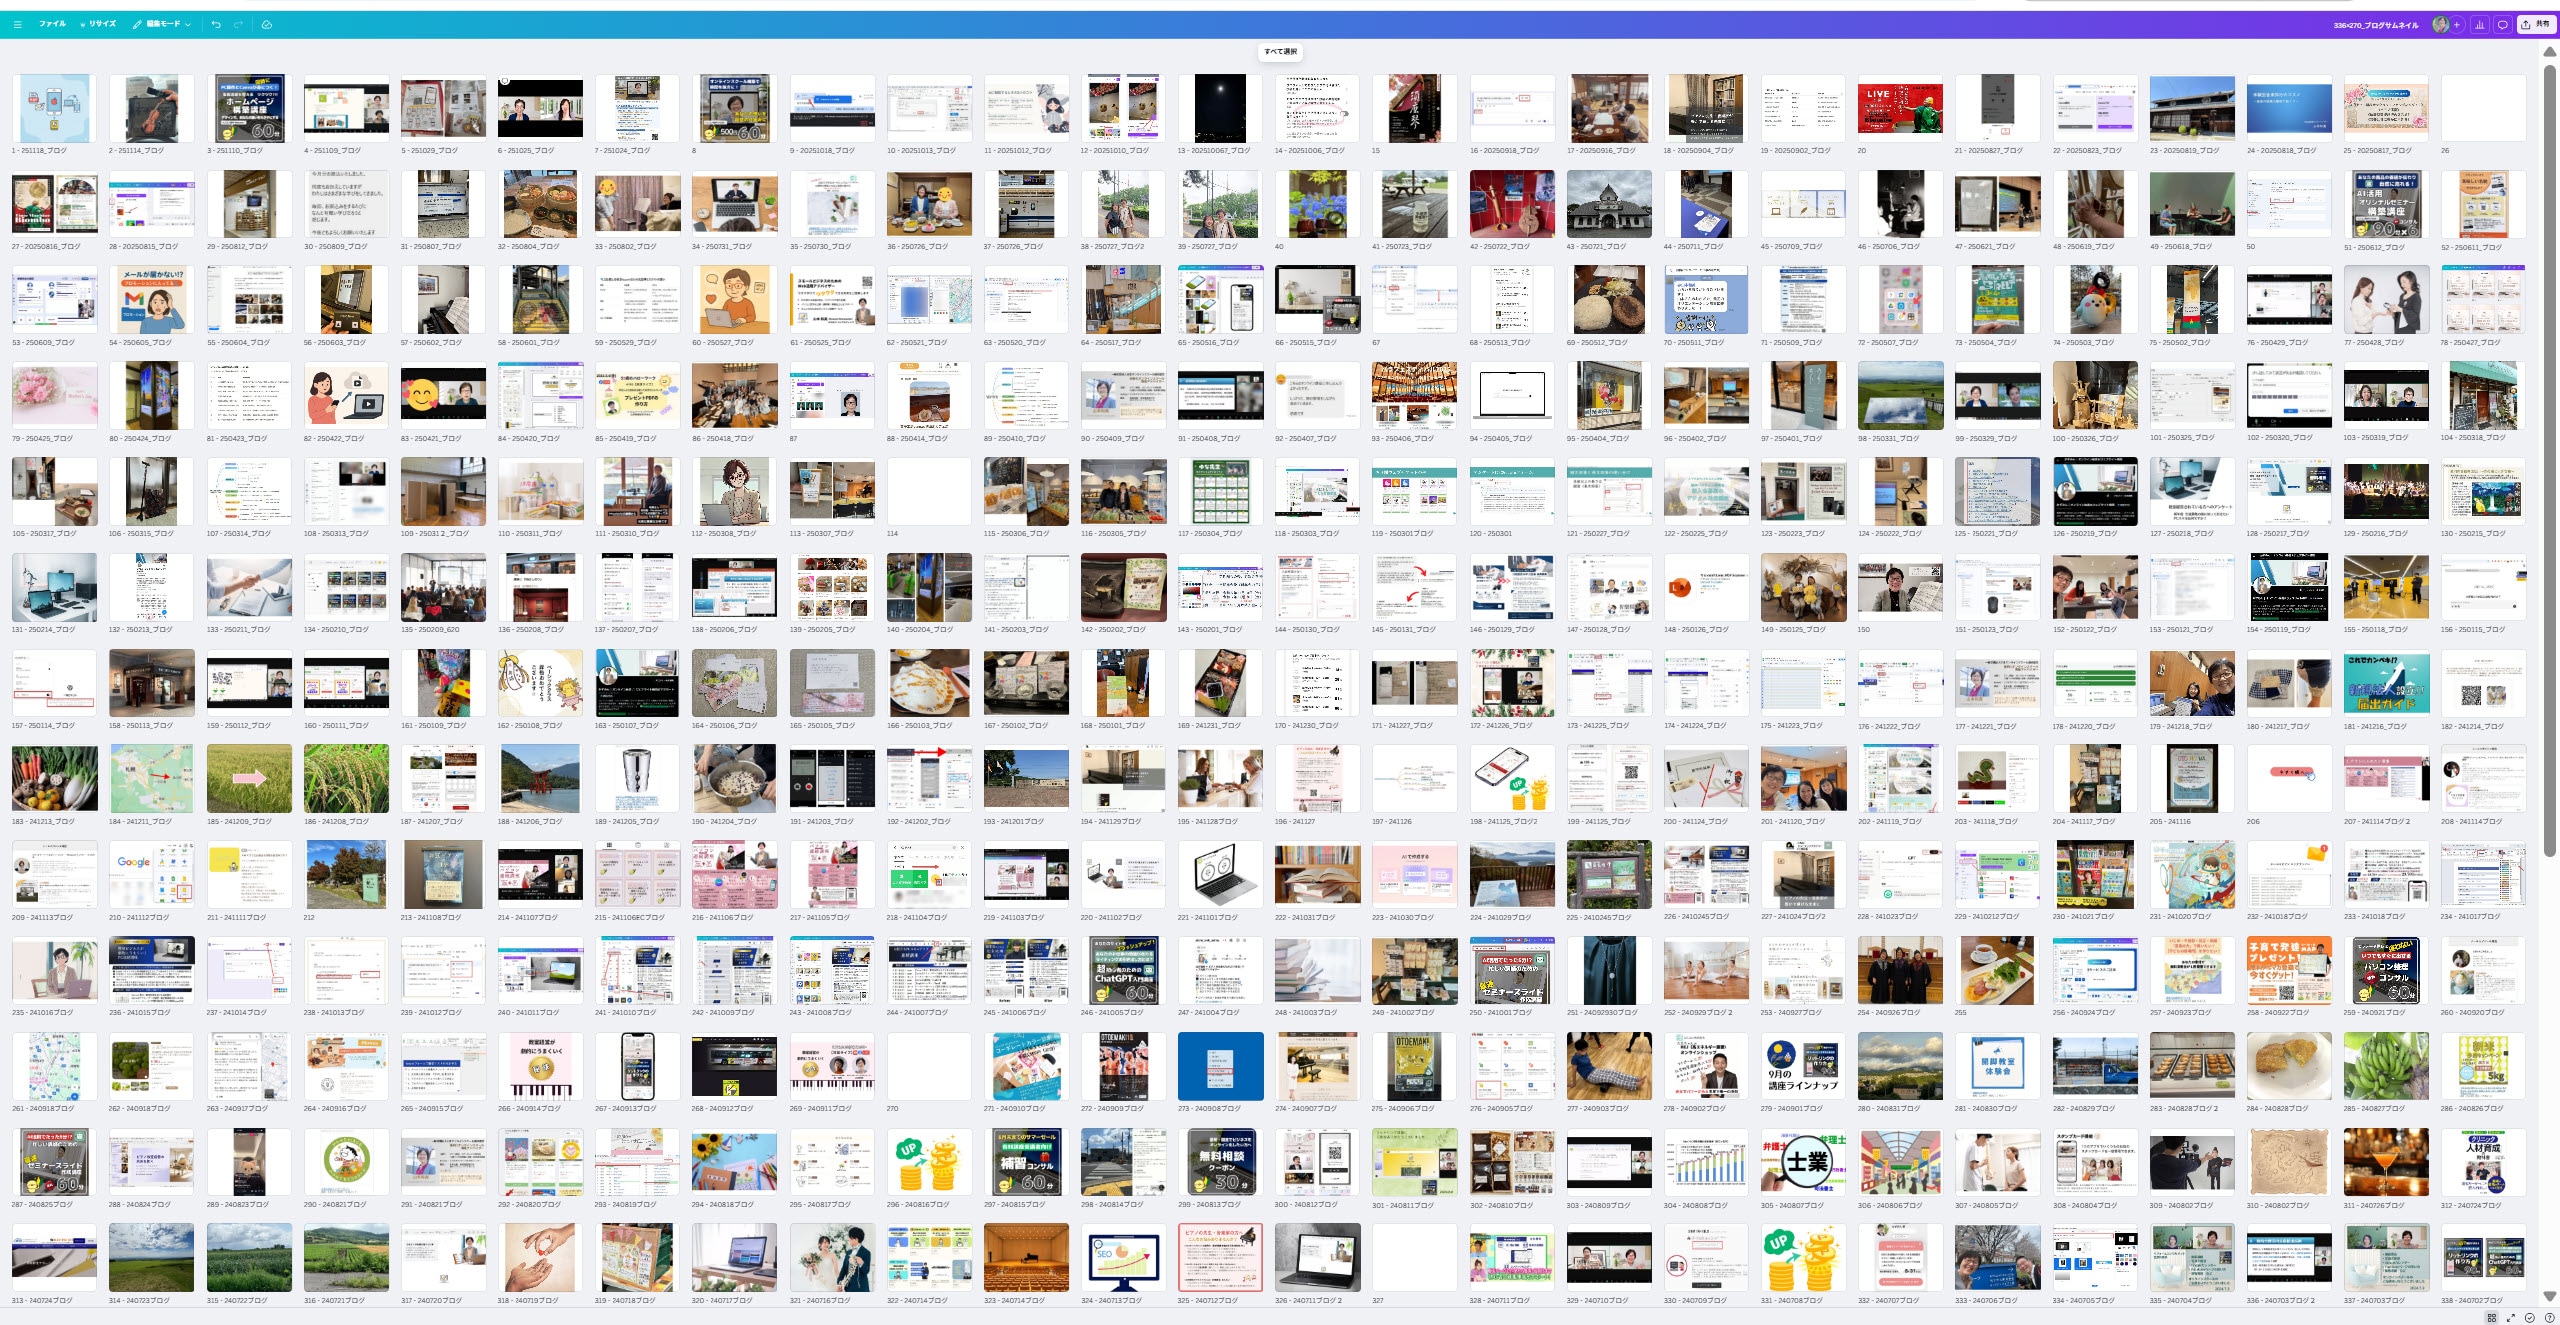Open the ファイル menu
The height and width of the screenshot is (1325, 2560).
click(x=52, y=24)
